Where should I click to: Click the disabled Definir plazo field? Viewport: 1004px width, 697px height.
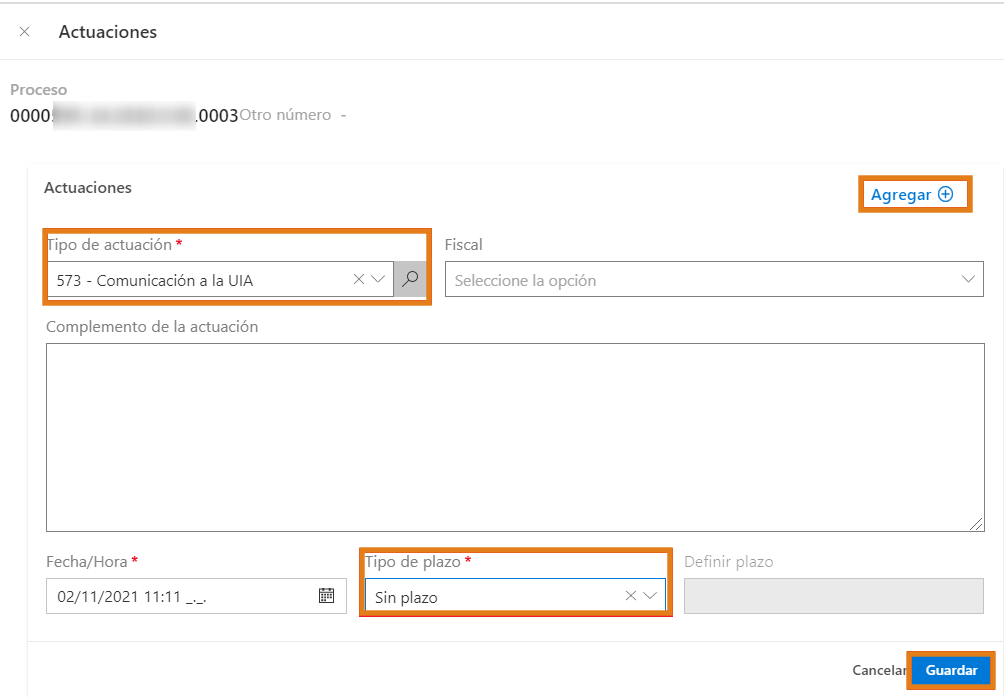pyautogui.click(x=833, y=596)
